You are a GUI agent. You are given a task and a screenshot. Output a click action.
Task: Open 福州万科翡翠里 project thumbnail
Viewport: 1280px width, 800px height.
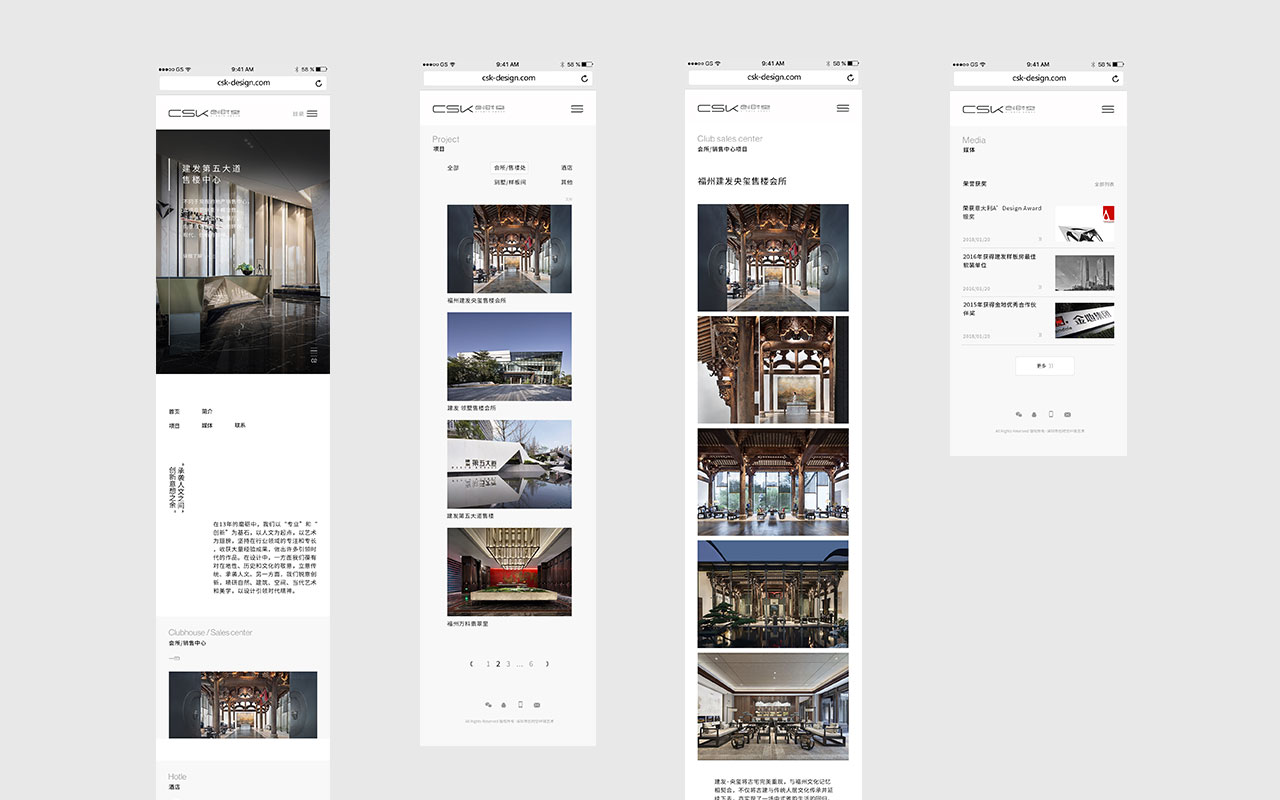[509, 572]
